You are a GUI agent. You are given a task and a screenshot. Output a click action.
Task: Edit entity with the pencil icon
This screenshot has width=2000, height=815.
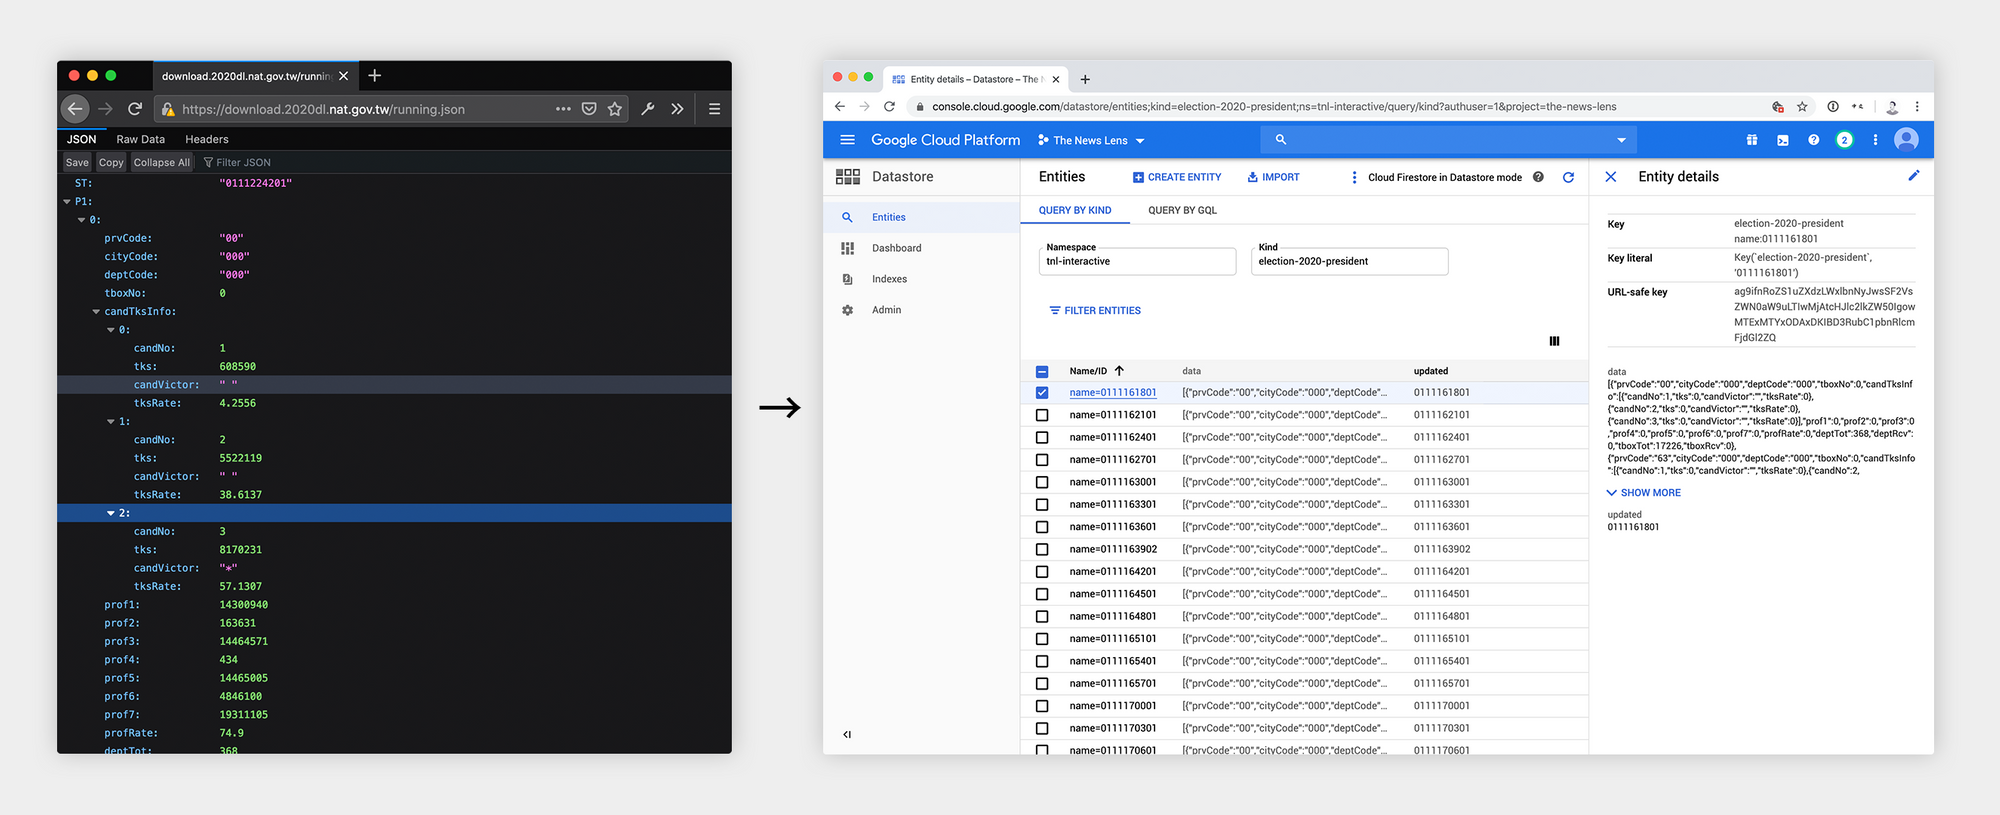pos(1913,176)
